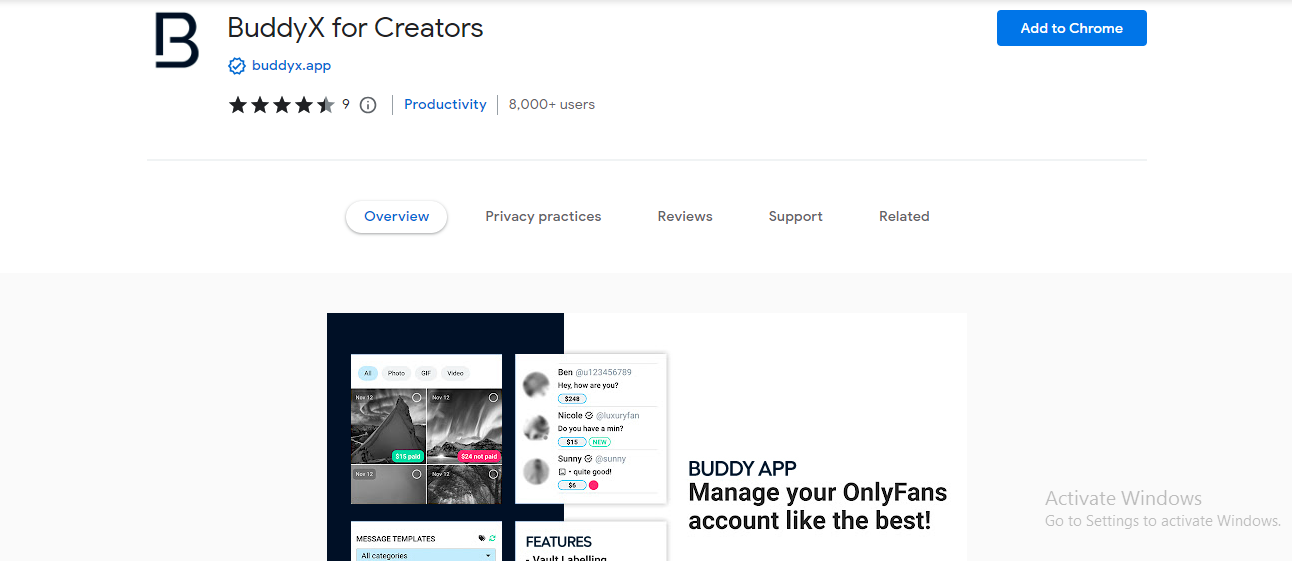Image resolution: width=1292 pixels, height=561 pixels.
Task: Click the BuddyX promotional screenshot
Action: [x=646, y=437]
